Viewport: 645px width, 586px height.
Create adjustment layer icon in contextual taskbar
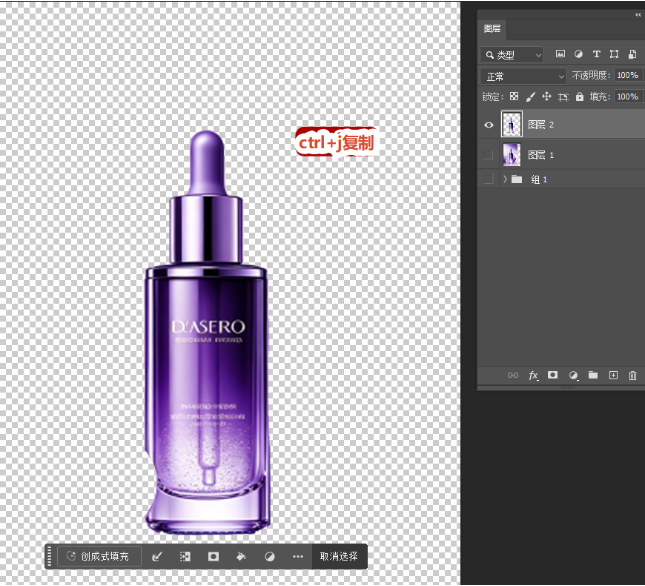point(269,556)
